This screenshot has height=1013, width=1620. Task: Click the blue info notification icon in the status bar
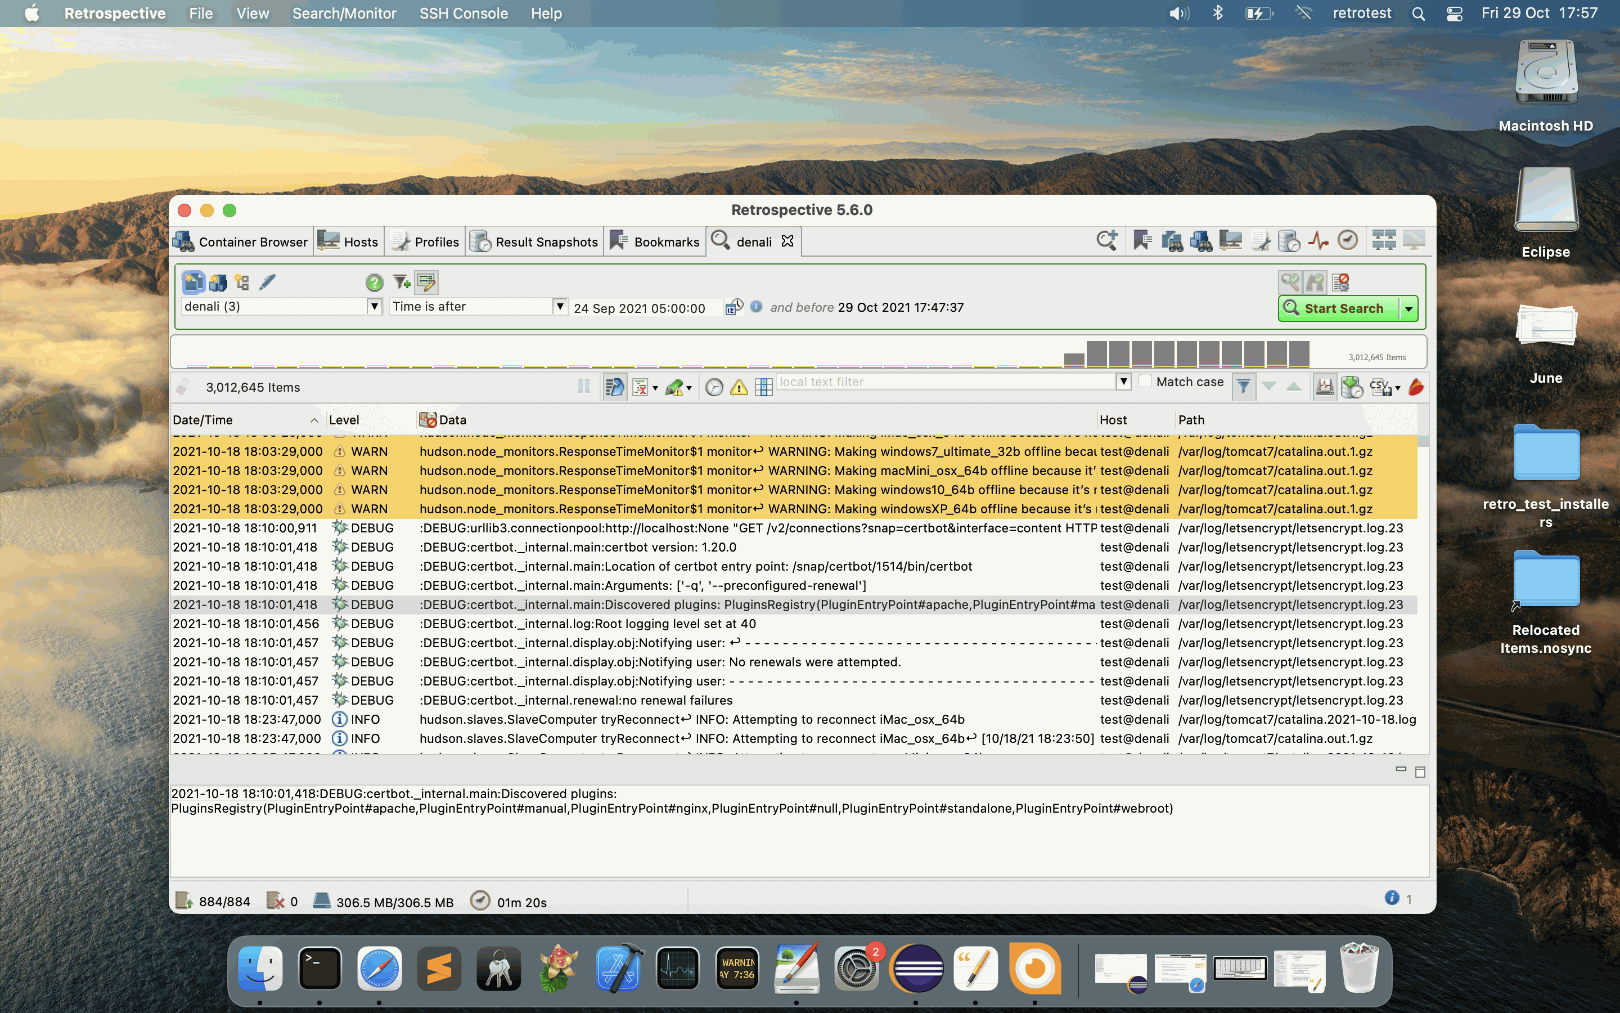pos(1392,898)
